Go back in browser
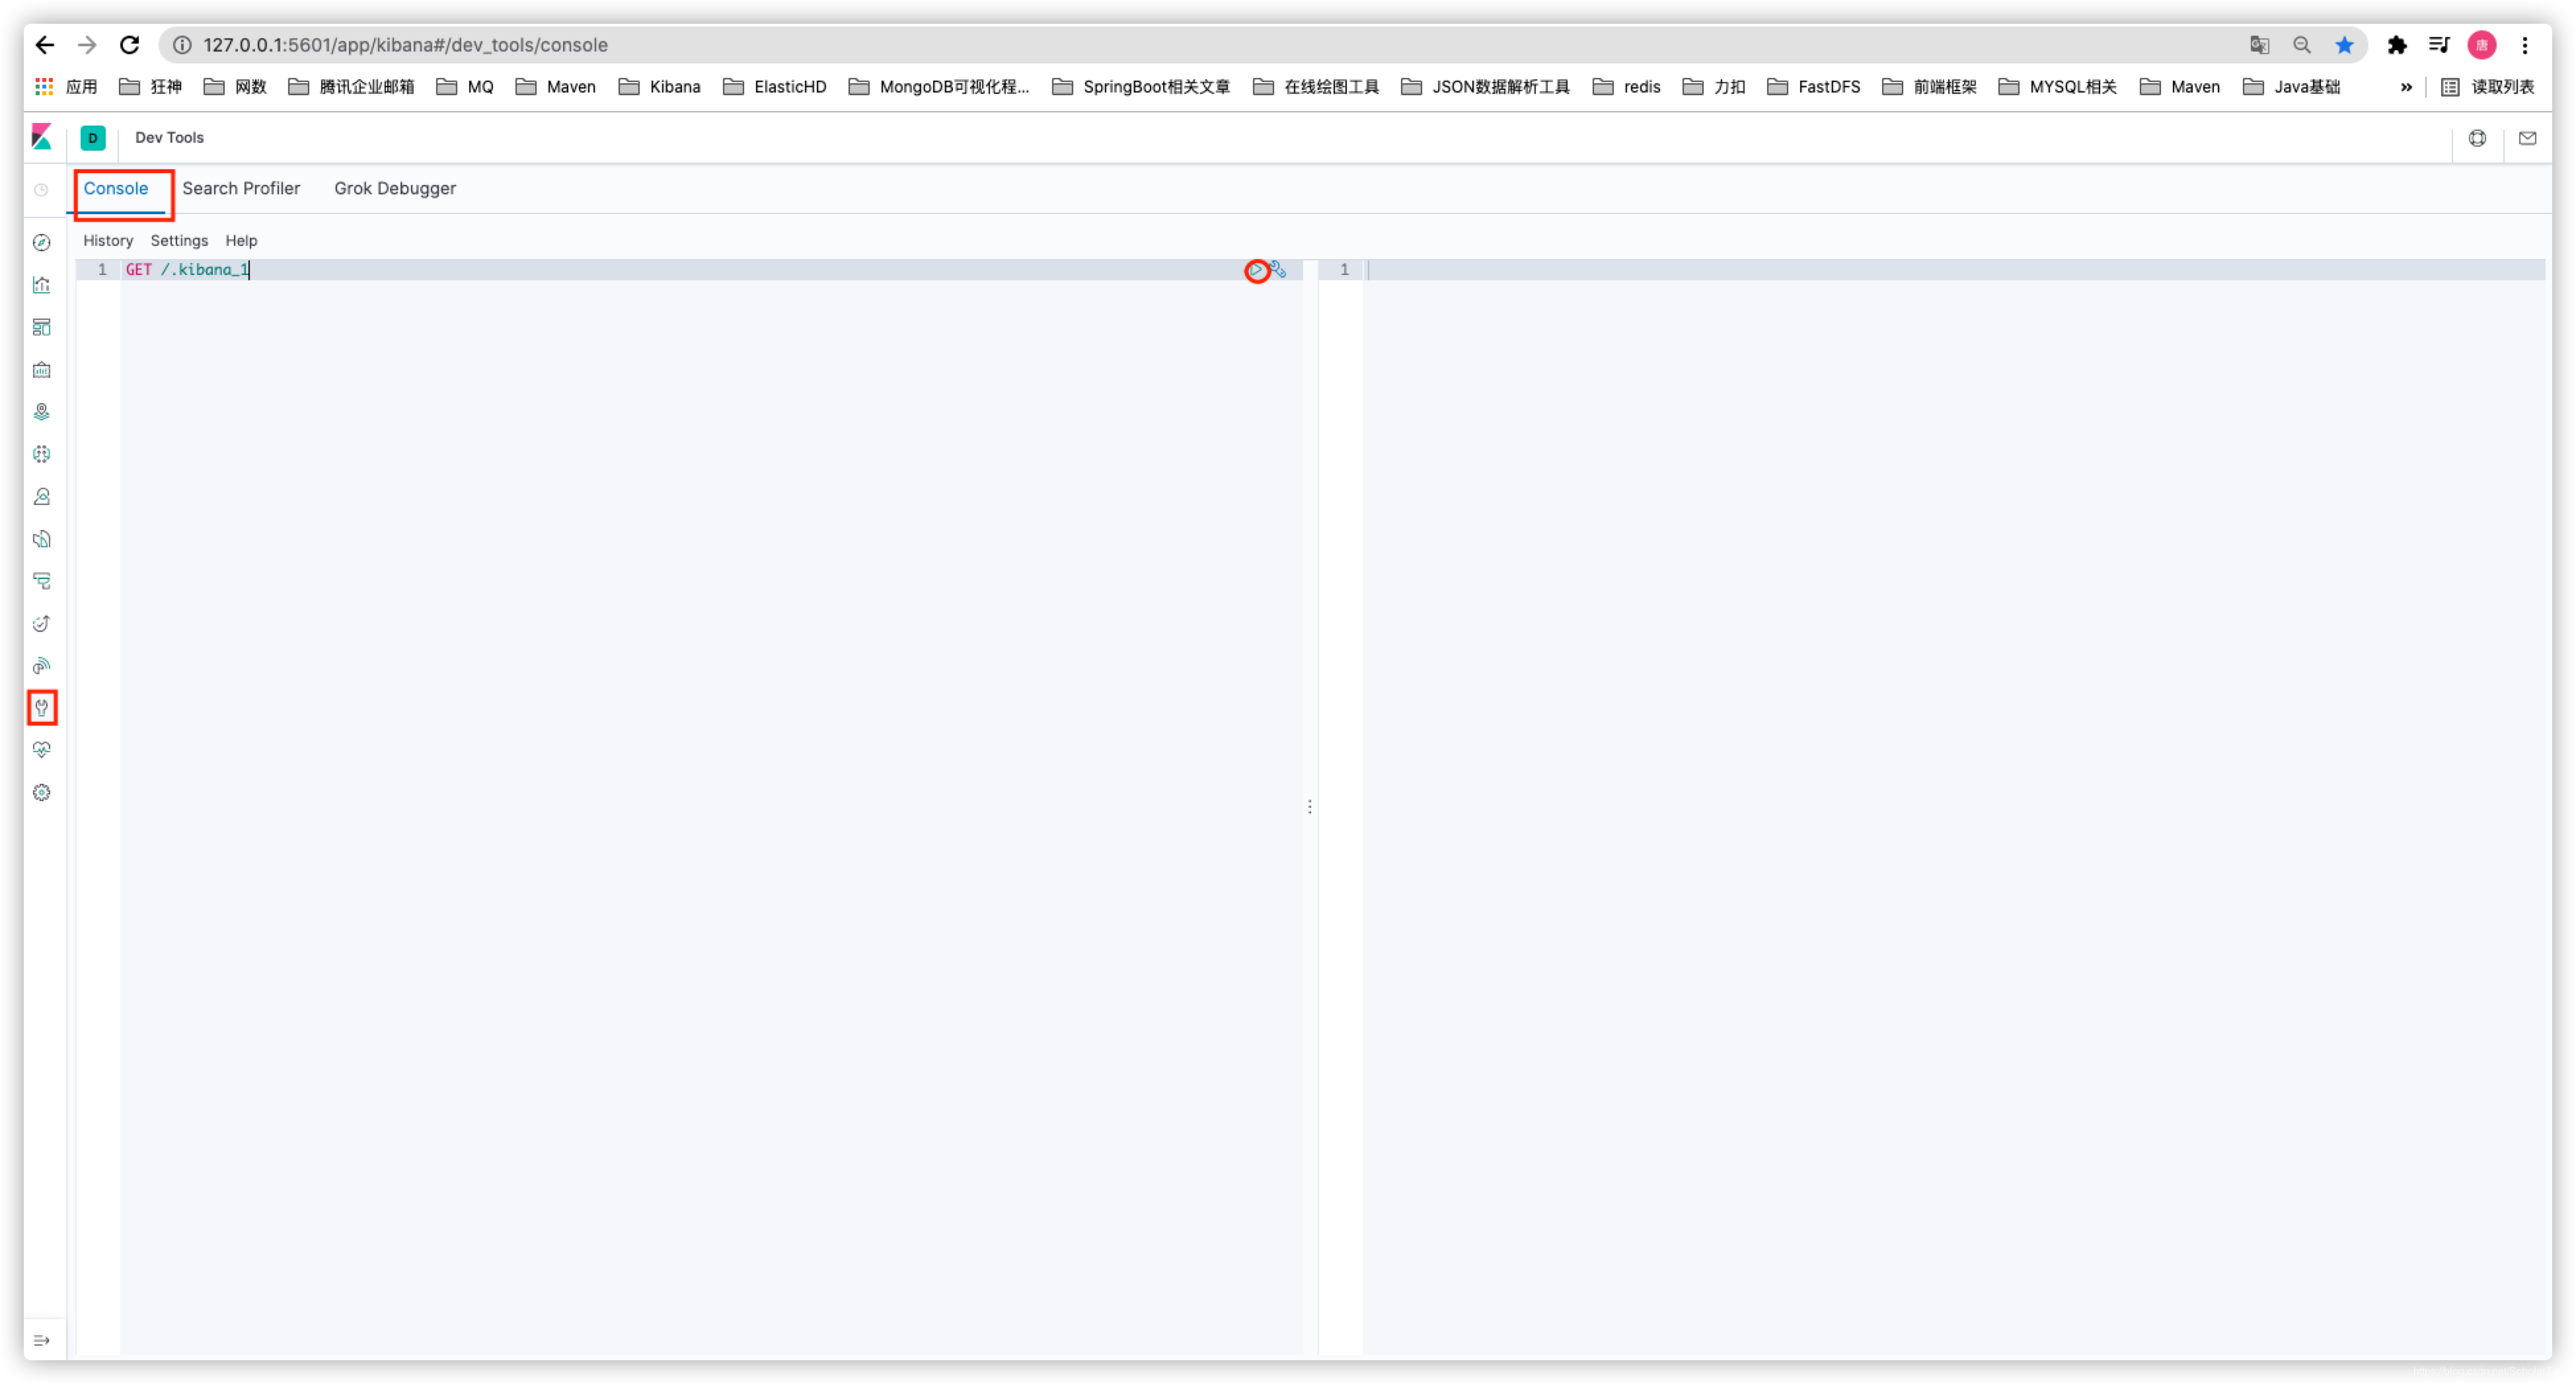The width and height of the screenshot is (2576, 1384). pos(45,45)
